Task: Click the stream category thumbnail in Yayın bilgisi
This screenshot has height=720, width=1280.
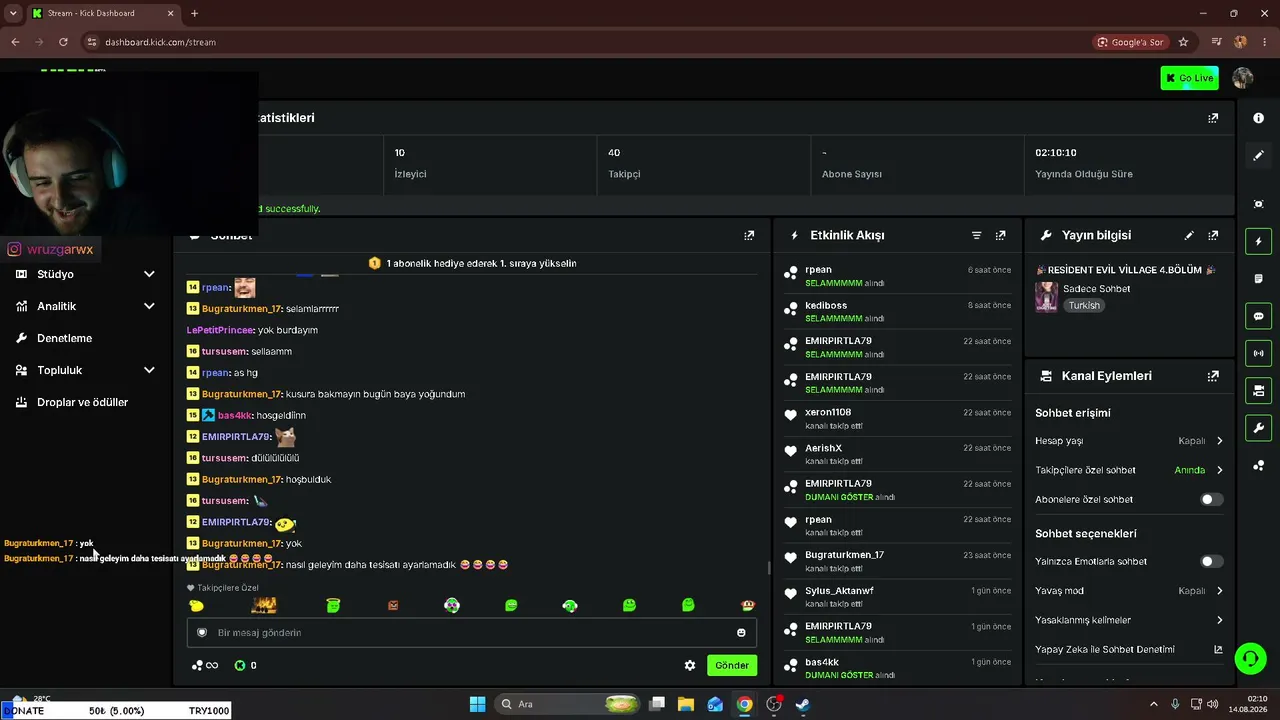Action: [1046, 297]
